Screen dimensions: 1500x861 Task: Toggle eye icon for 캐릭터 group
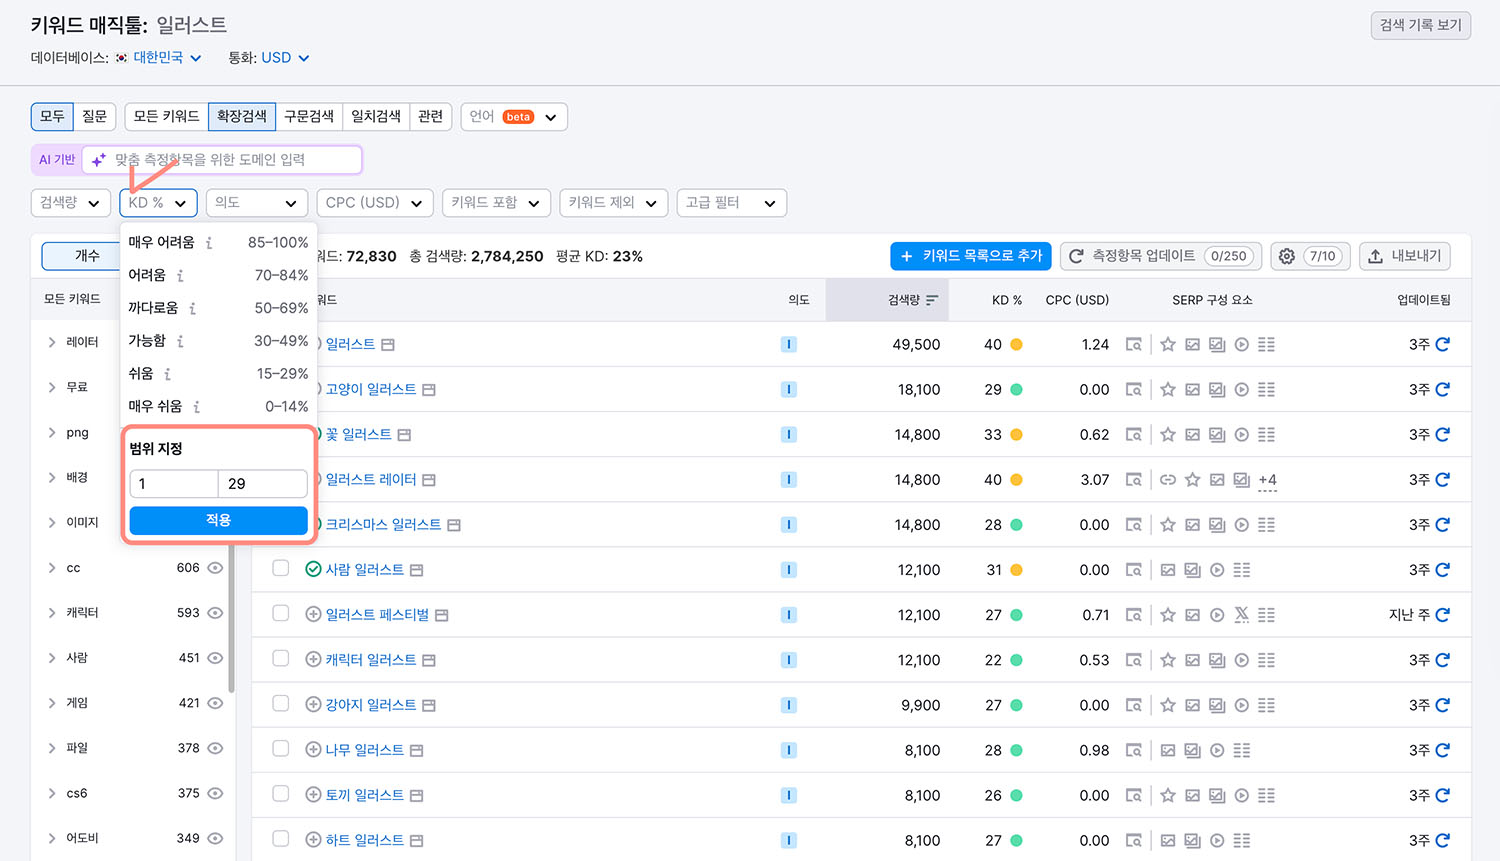[215, 613]
